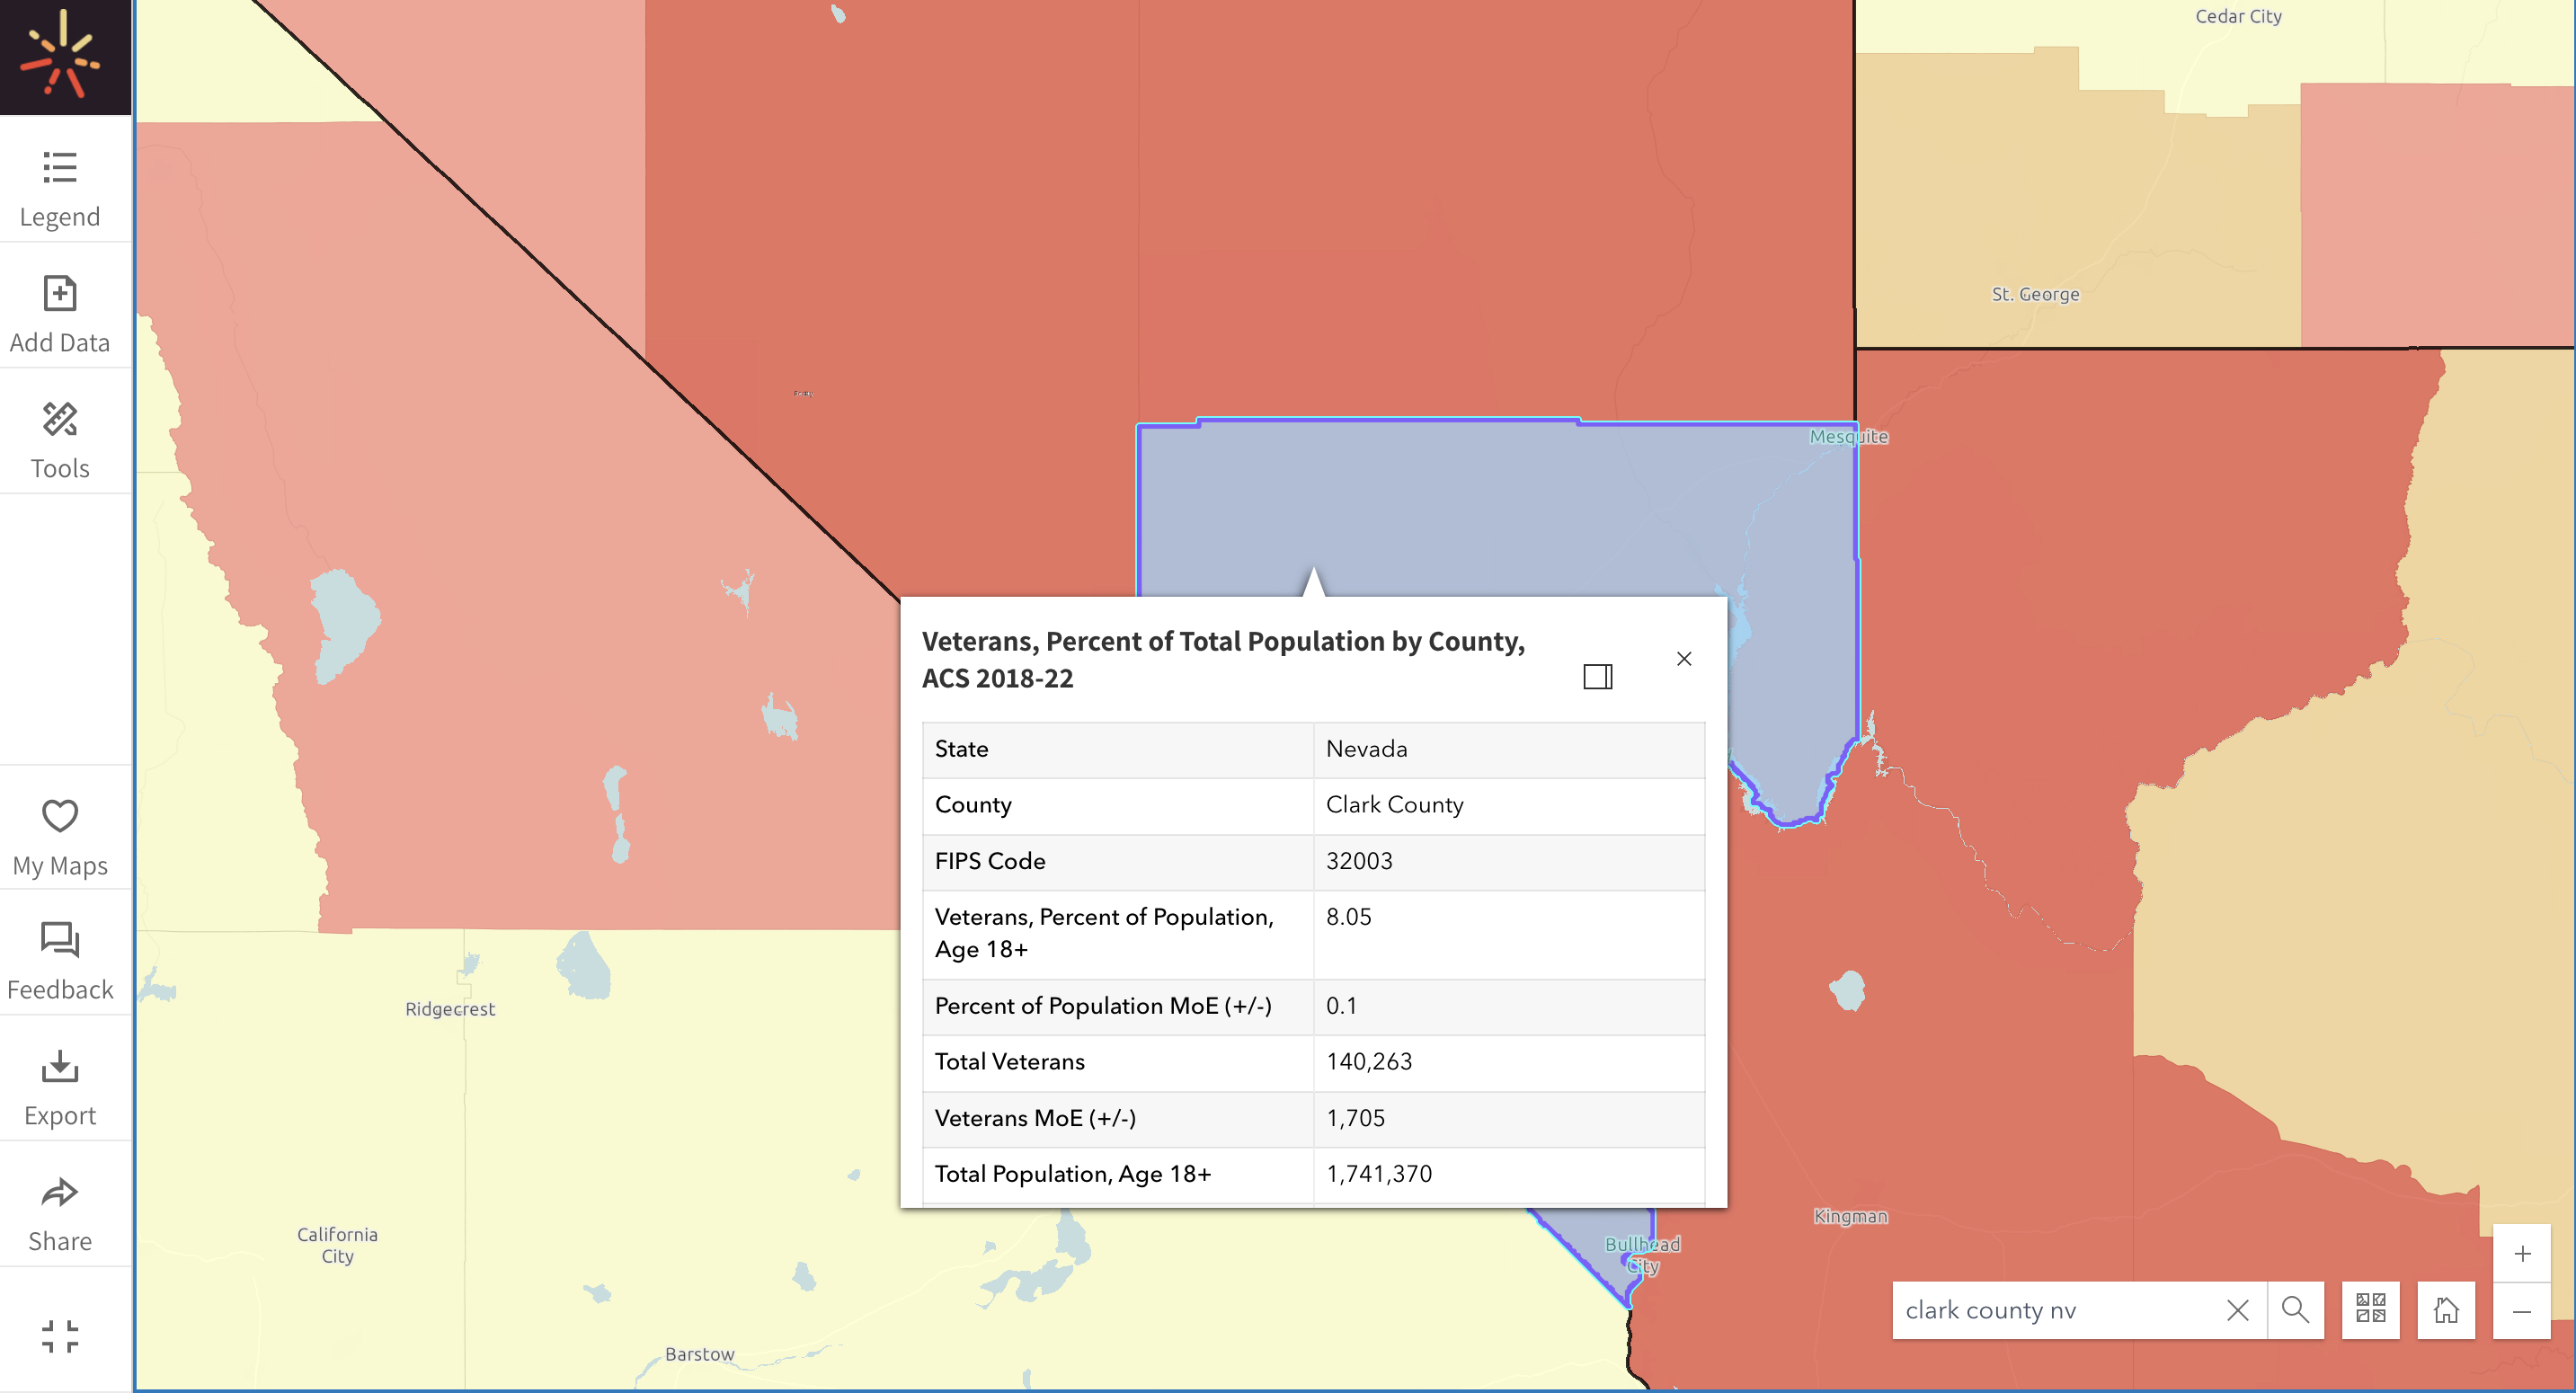Open the Tools menu
Screen dimensions: 2576x1393
(x=60, y=440)
